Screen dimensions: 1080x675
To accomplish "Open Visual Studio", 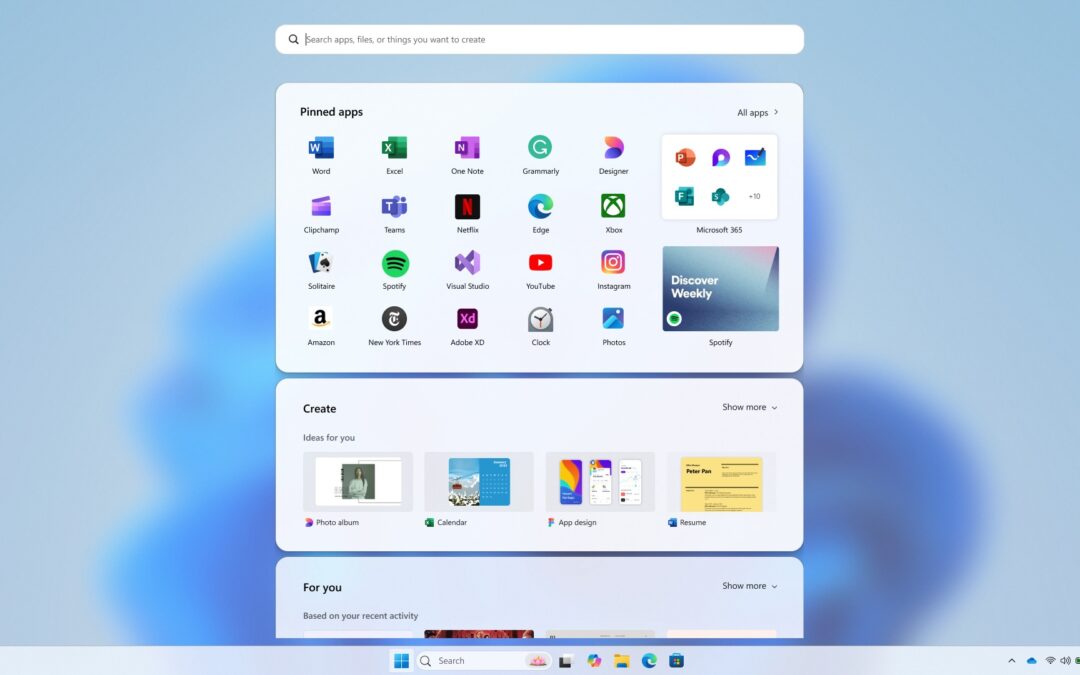I will (x=467, y=263).
